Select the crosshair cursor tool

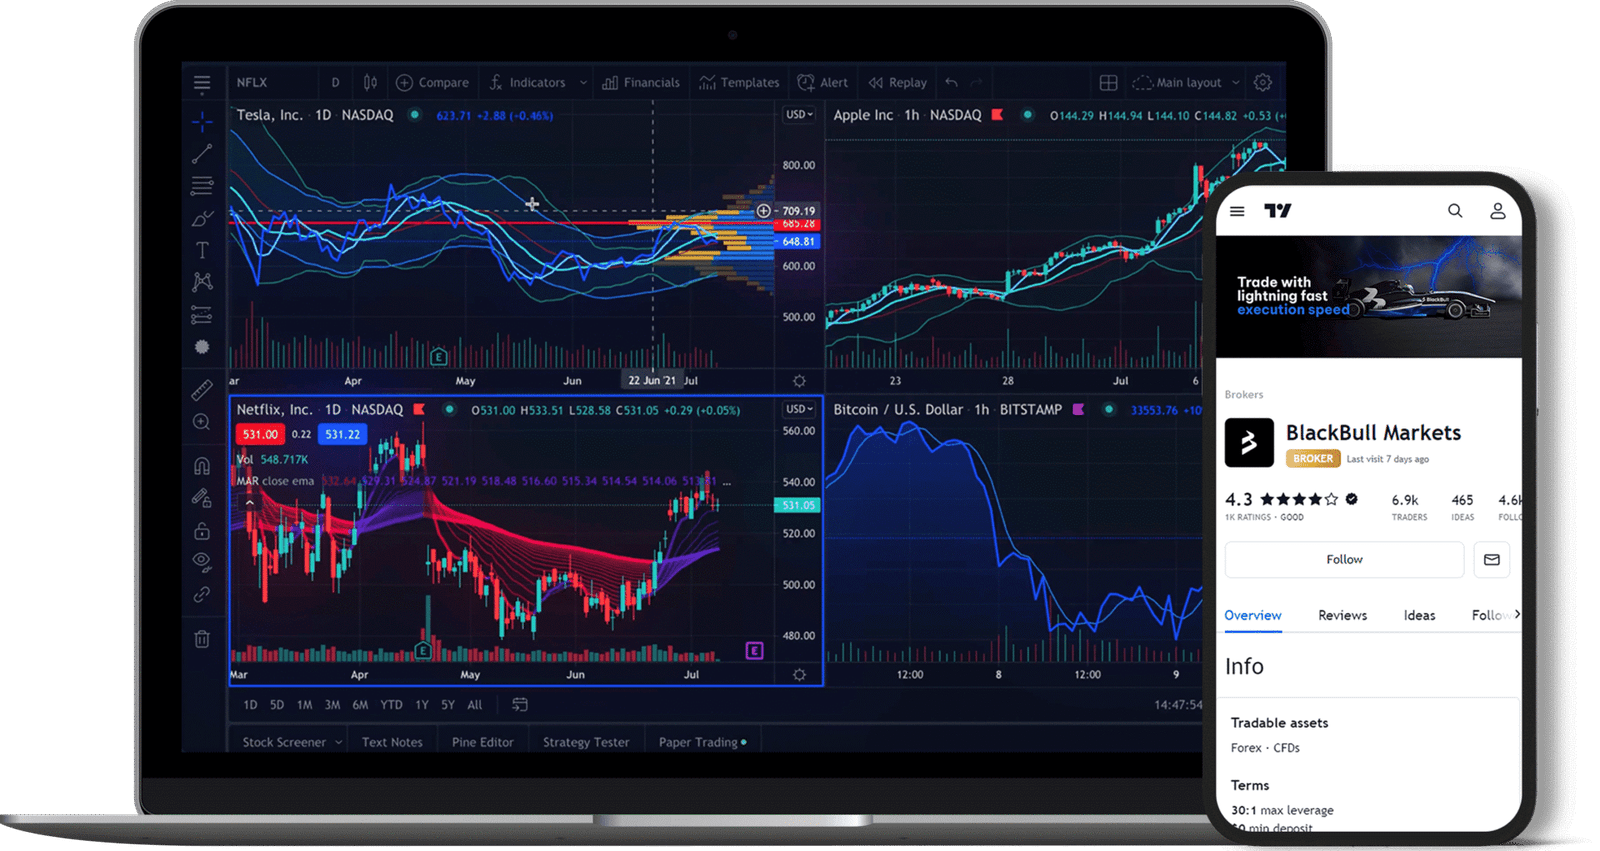(202, 122)
